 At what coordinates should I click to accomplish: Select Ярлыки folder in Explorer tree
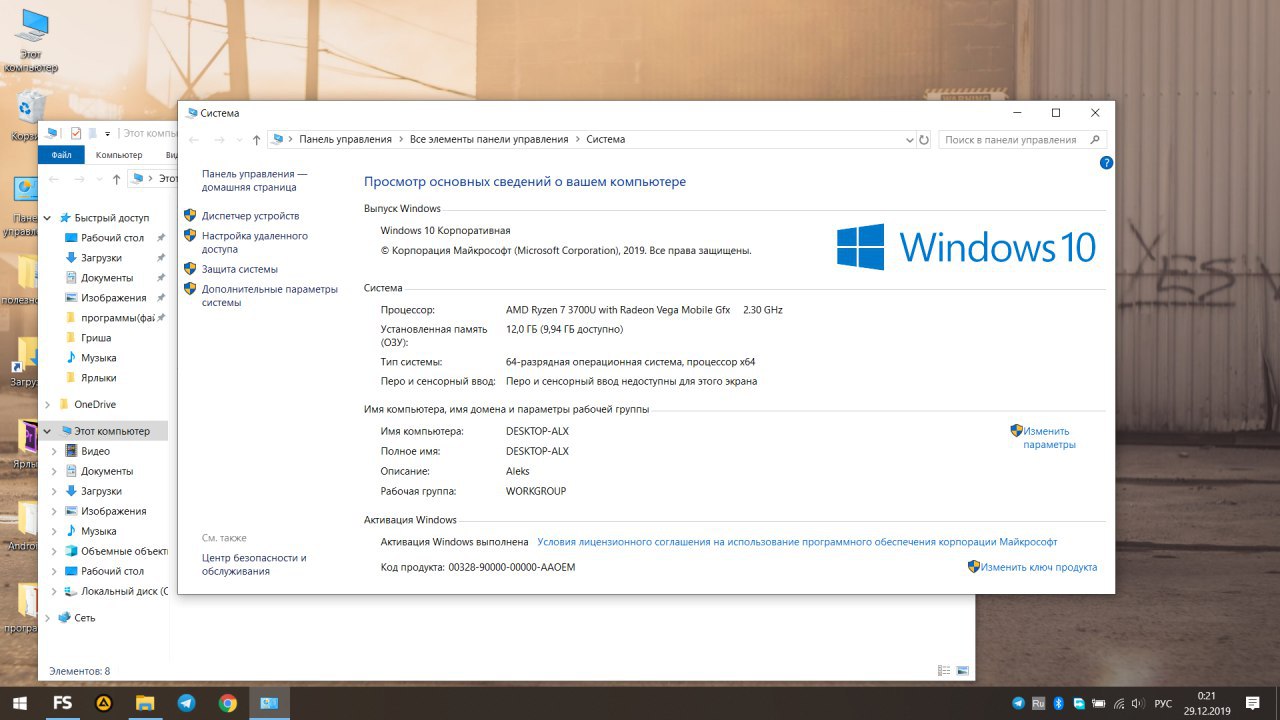click(x=99, y=378)
